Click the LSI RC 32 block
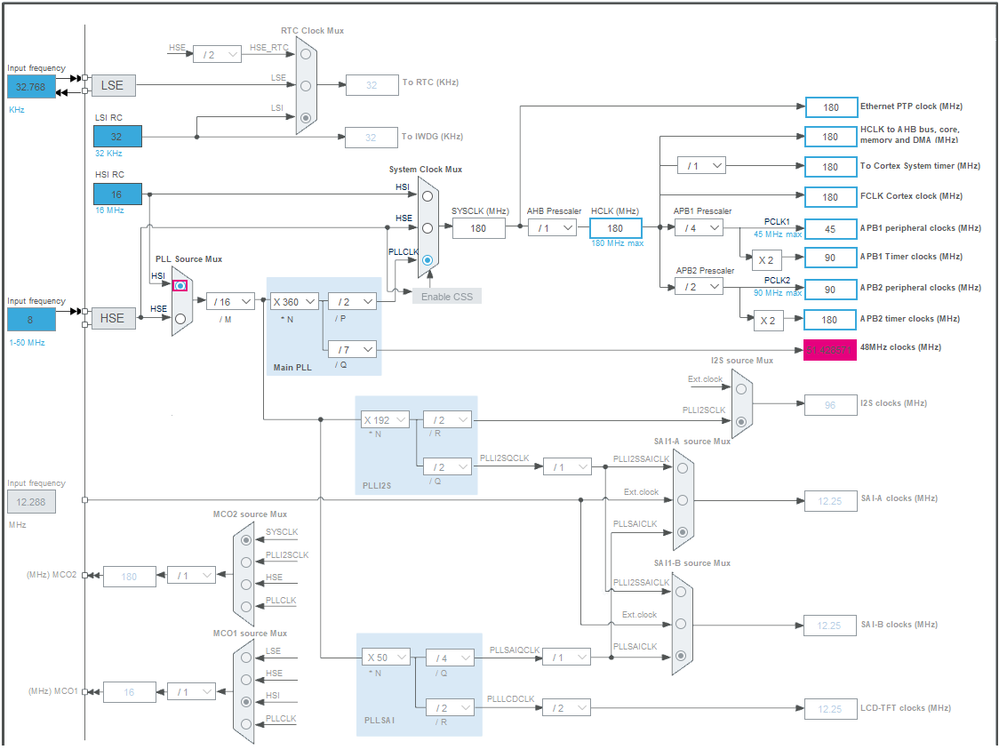This screenshot has width=999, height=748. (x=117, y=136)
